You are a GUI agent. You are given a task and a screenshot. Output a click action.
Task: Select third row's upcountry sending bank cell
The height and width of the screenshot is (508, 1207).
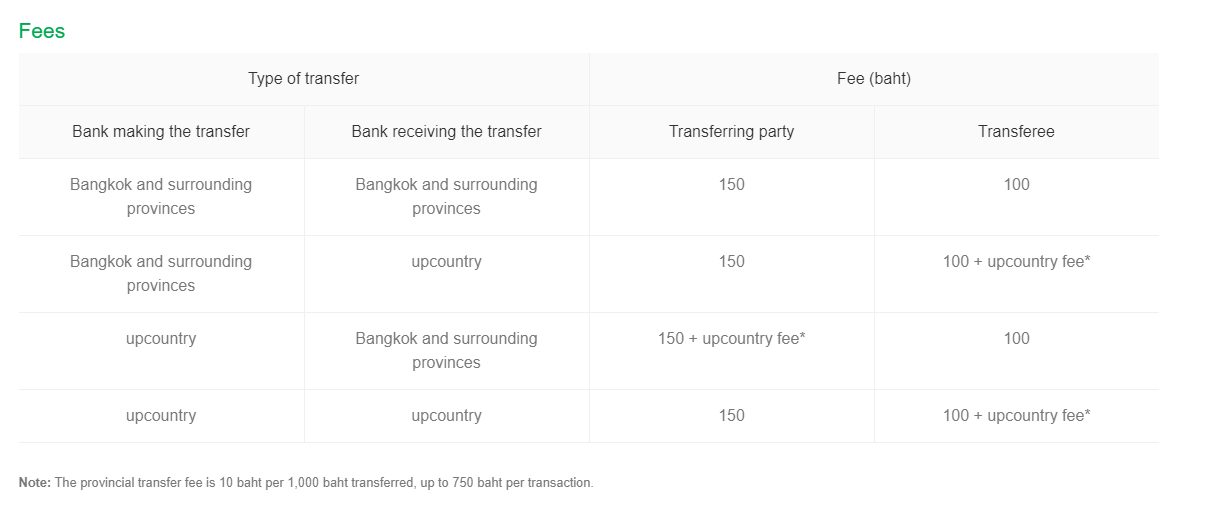pos(161,351)
